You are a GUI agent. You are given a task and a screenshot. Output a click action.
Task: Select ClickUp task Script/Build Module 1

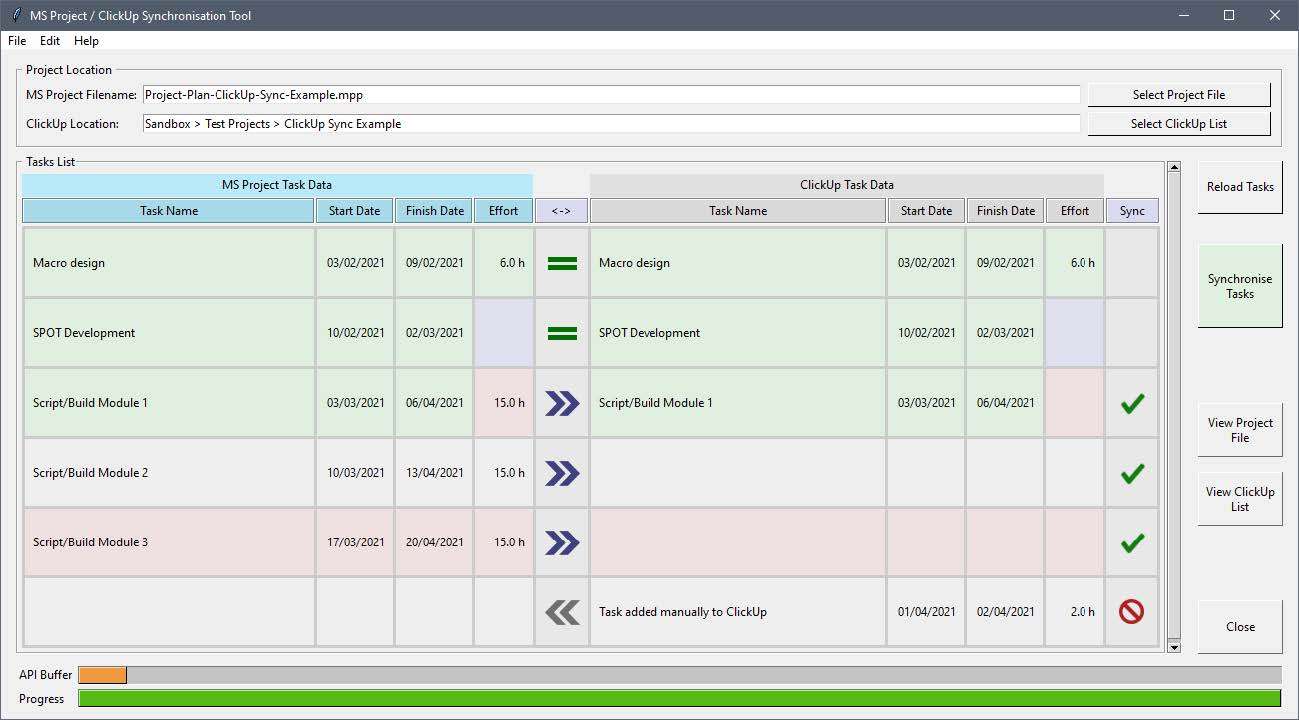(738, 403)
